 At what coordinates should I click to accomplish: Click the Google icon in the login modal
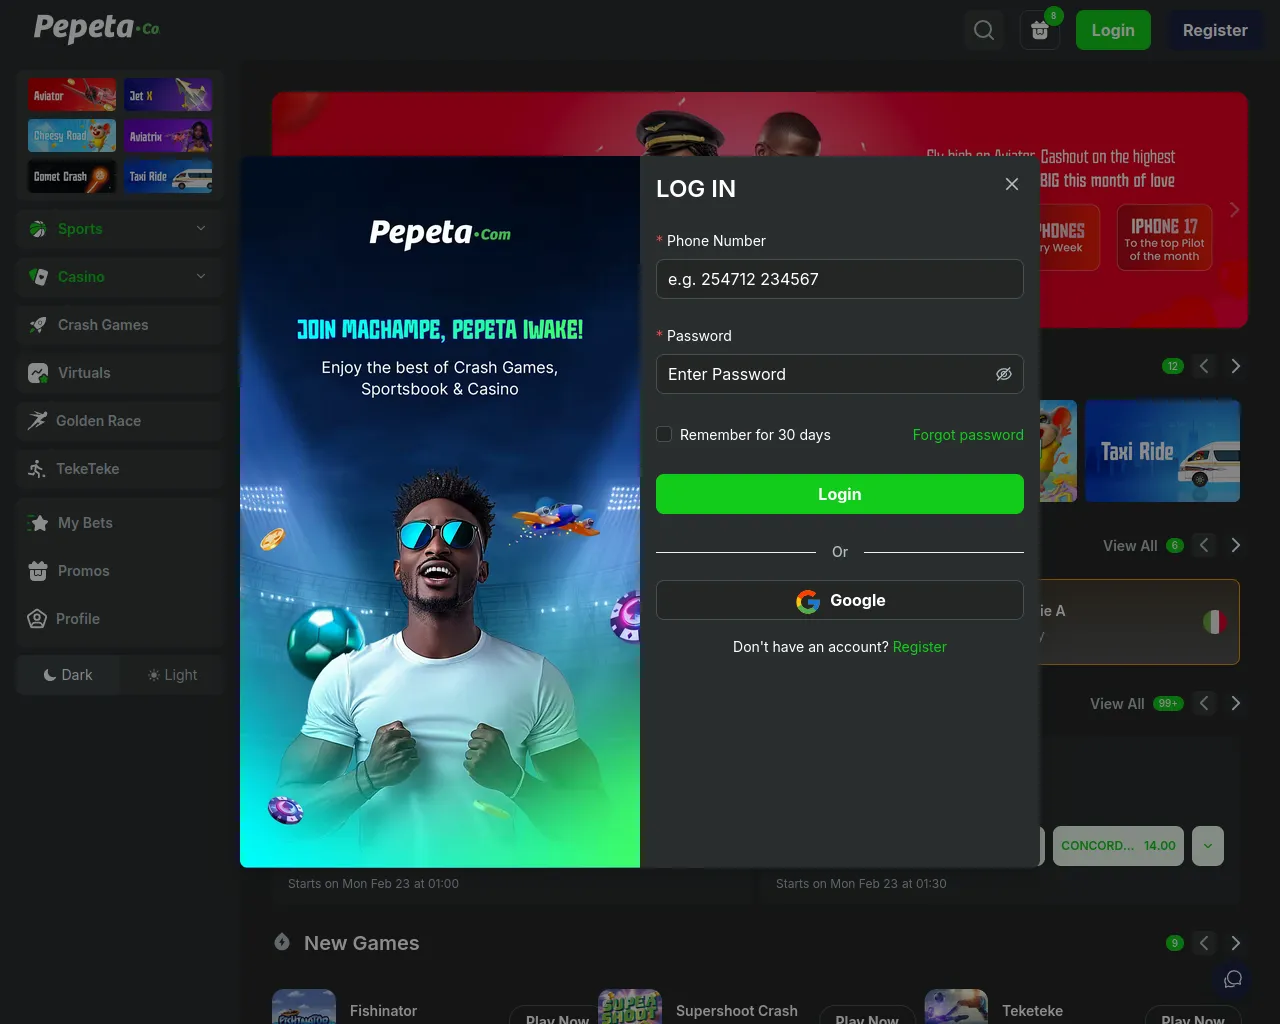tap(807, 601)
